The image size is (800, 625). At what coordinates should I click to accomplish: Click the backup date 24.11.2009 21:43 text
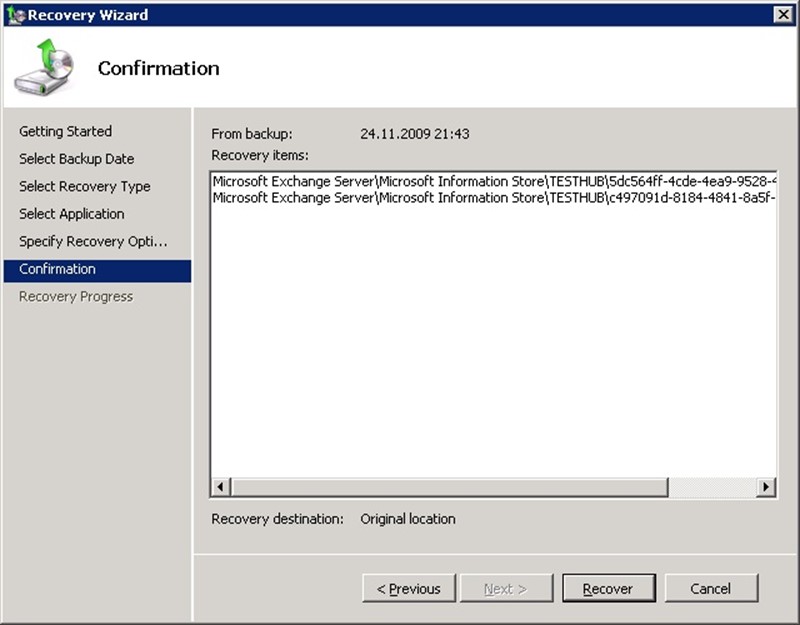[x=414, y=134]
